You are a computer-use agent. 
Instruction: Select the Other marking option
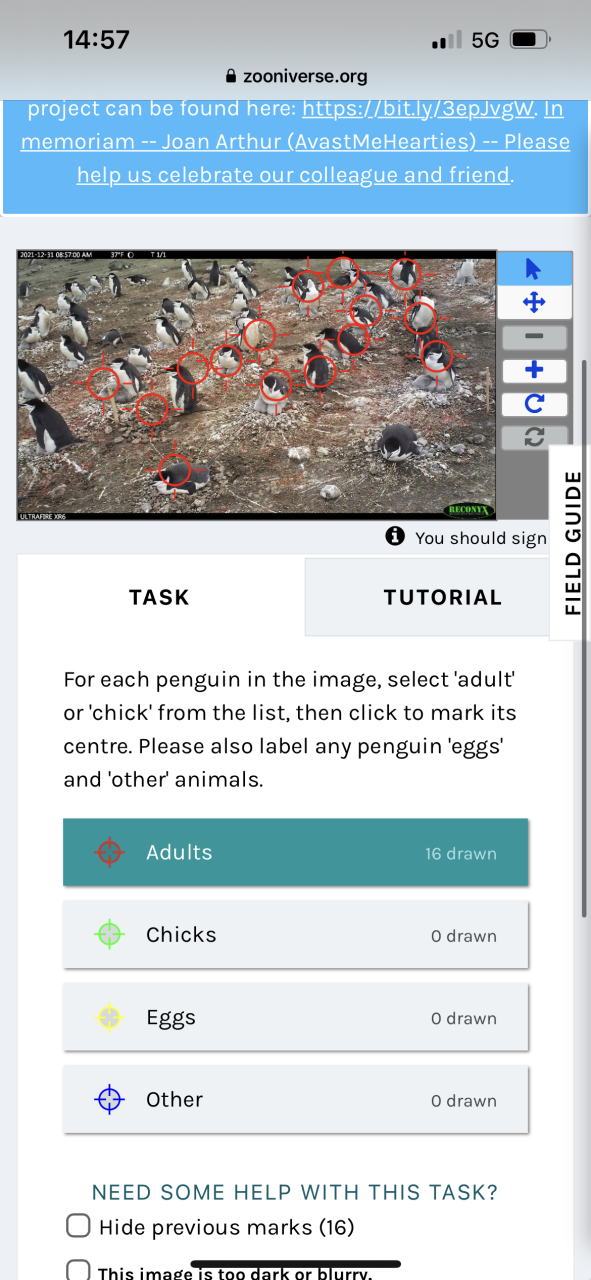296,1100
